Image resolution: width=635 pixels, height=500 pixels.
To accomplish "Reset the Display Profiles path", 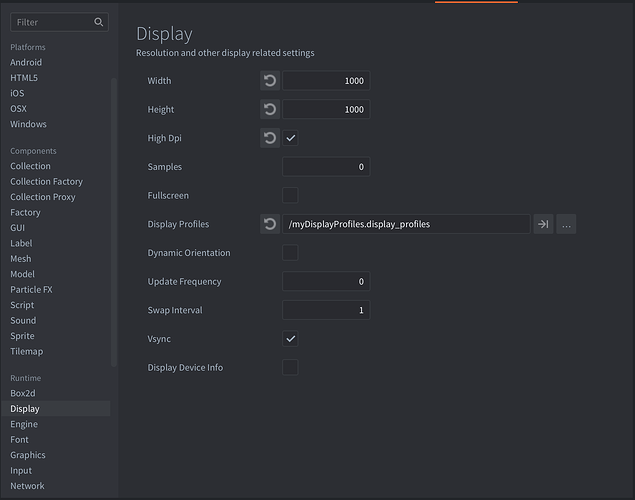I will 270,225.
